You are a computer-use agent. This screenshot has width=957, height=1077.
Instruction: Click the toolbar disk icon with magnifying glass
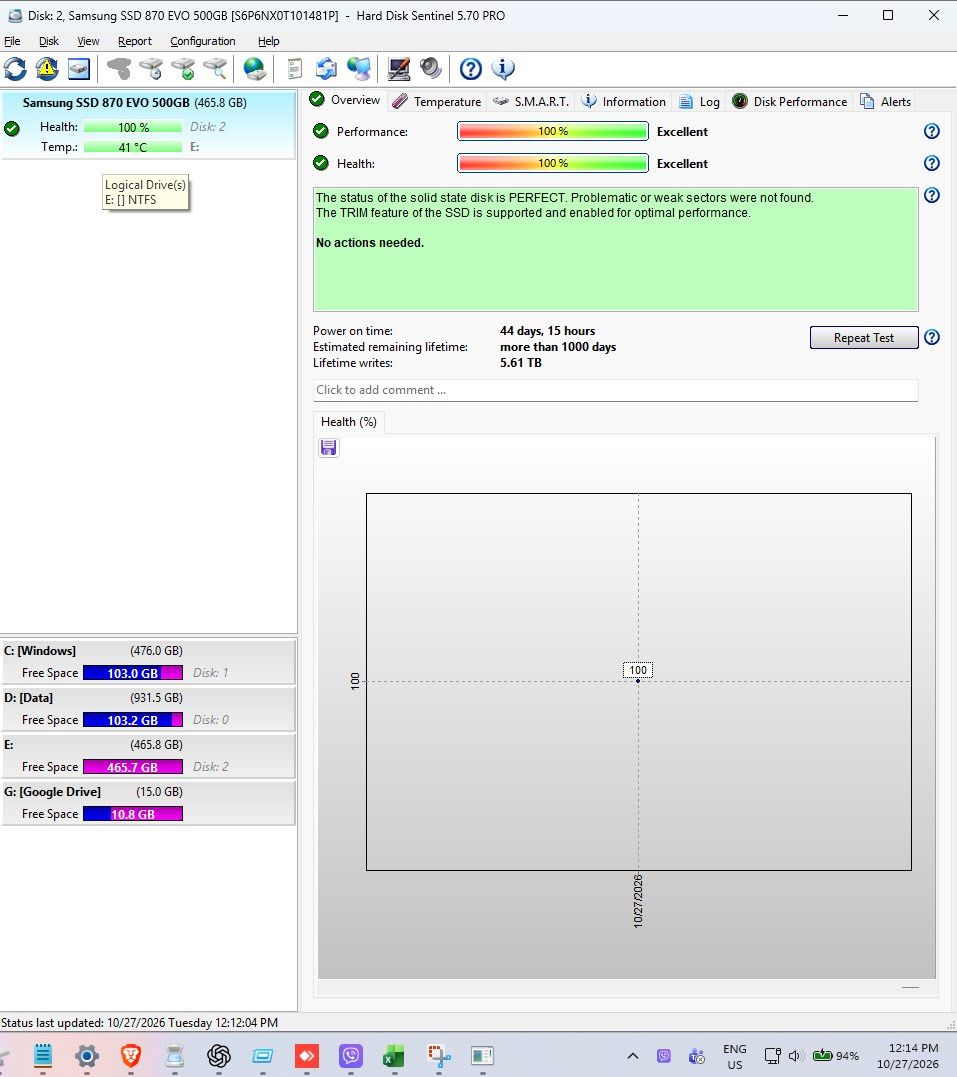pyautogui.click(x=215, y=69)
